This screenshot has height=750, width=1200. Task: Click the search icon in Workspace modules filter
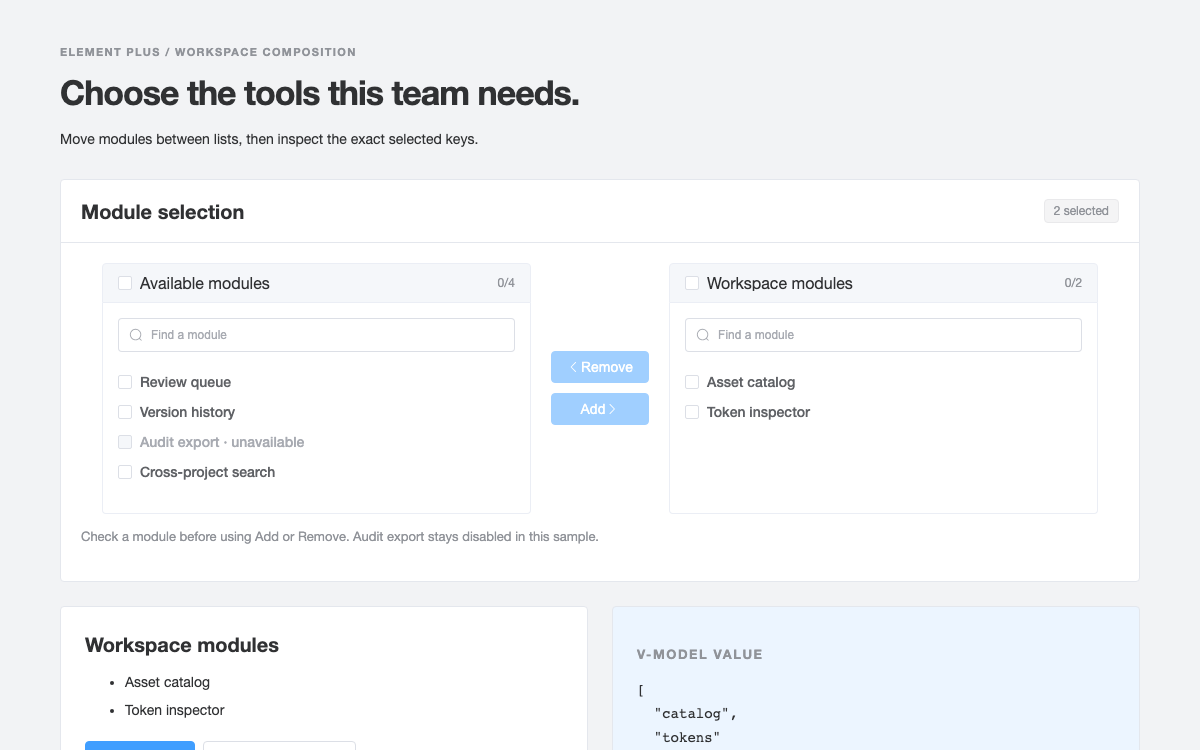[x=703, y=335]
